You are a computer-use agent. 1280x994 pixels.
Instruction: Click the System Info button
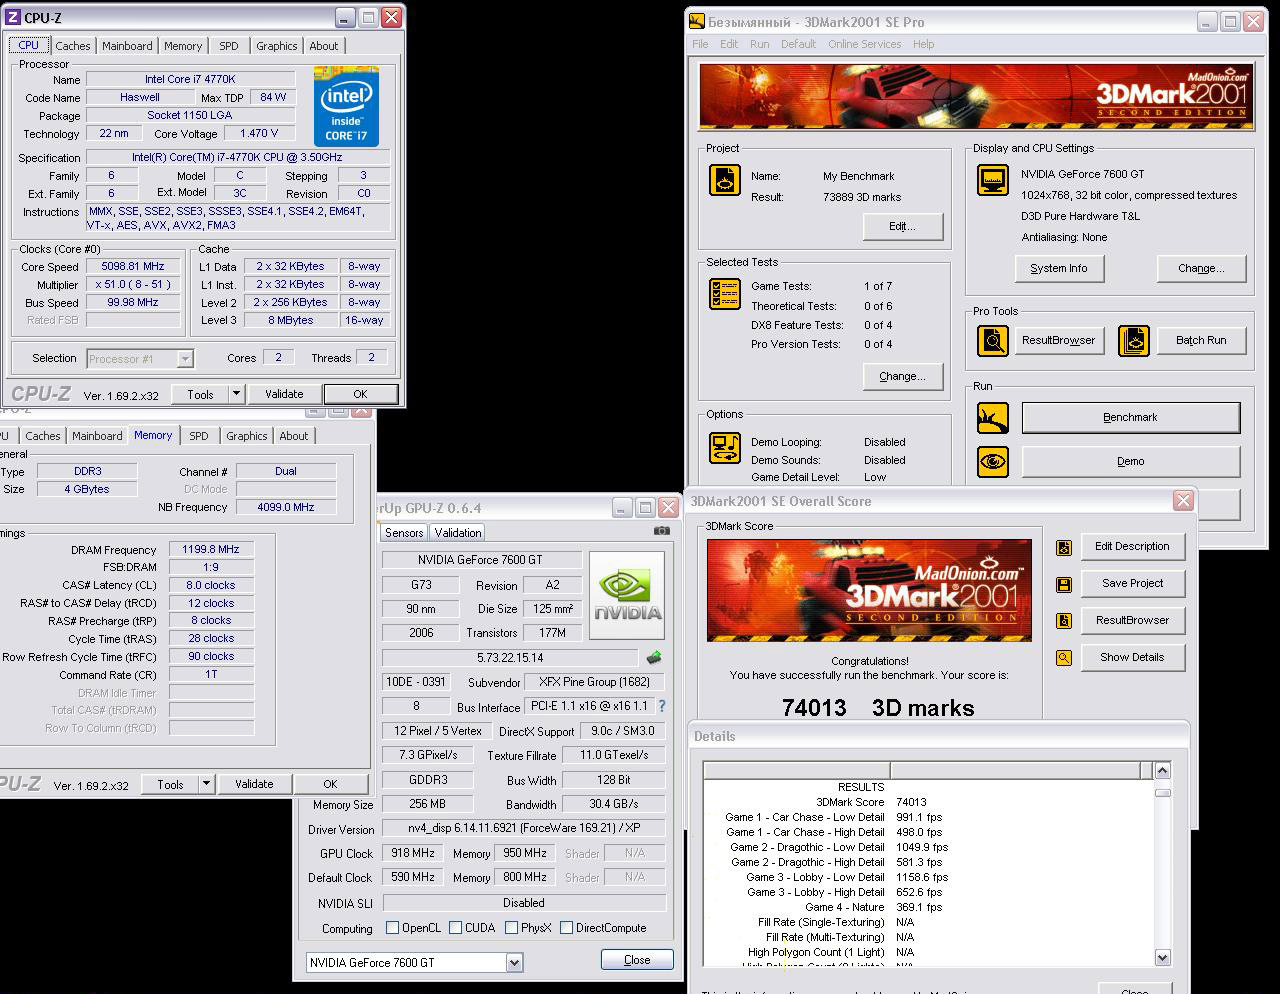(1059, 269)
